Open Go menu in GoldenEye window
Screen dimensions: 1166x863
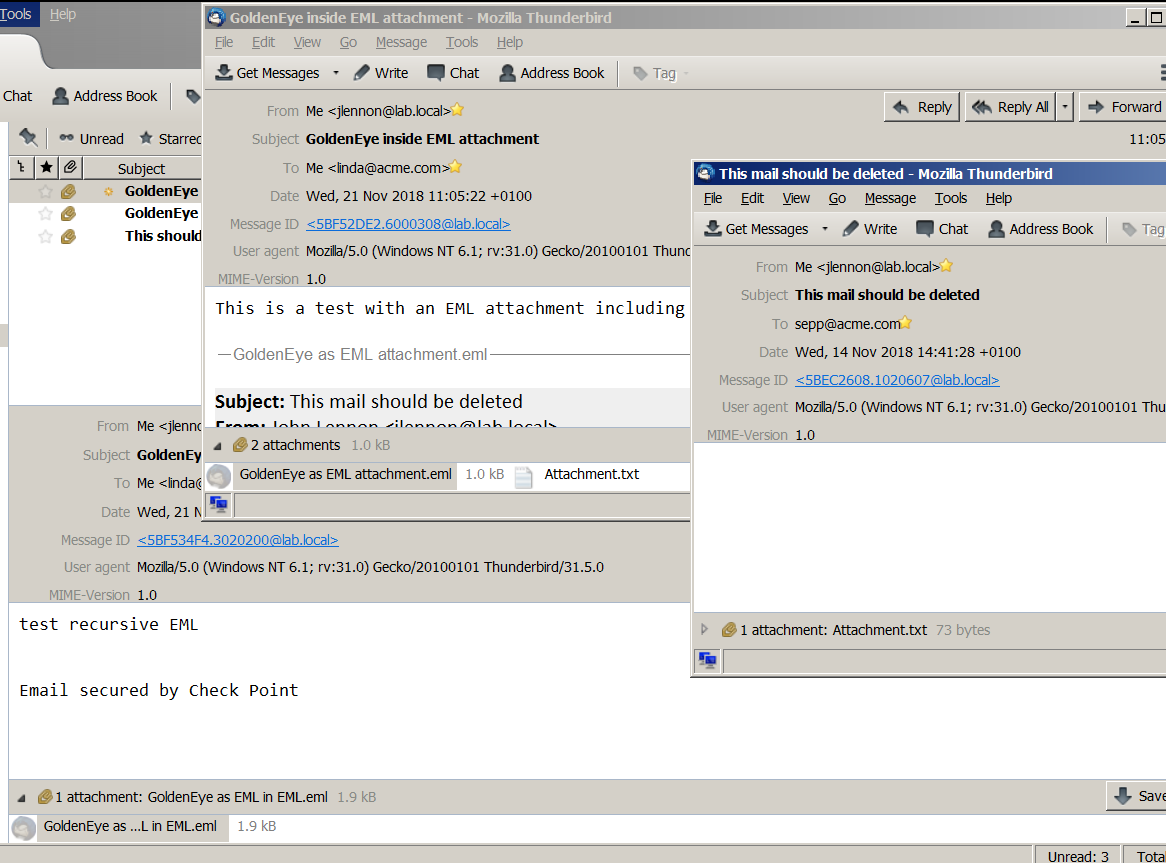point(348,42)
